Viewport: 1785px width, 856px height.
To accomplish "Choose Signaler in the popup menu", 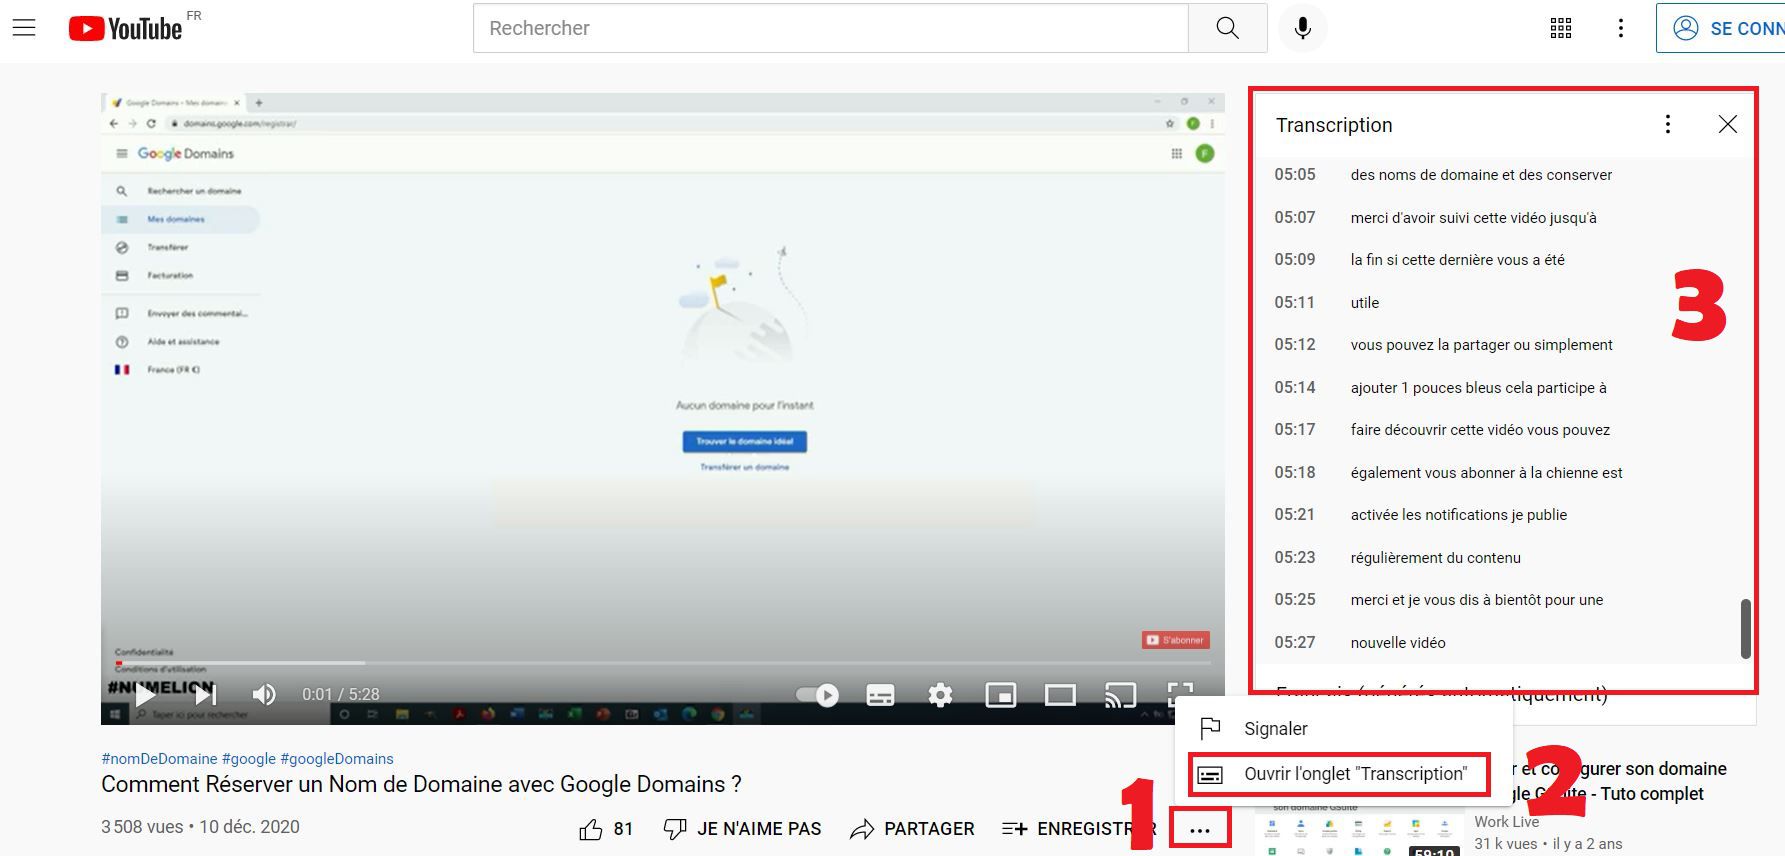I will coord(1343,728).
